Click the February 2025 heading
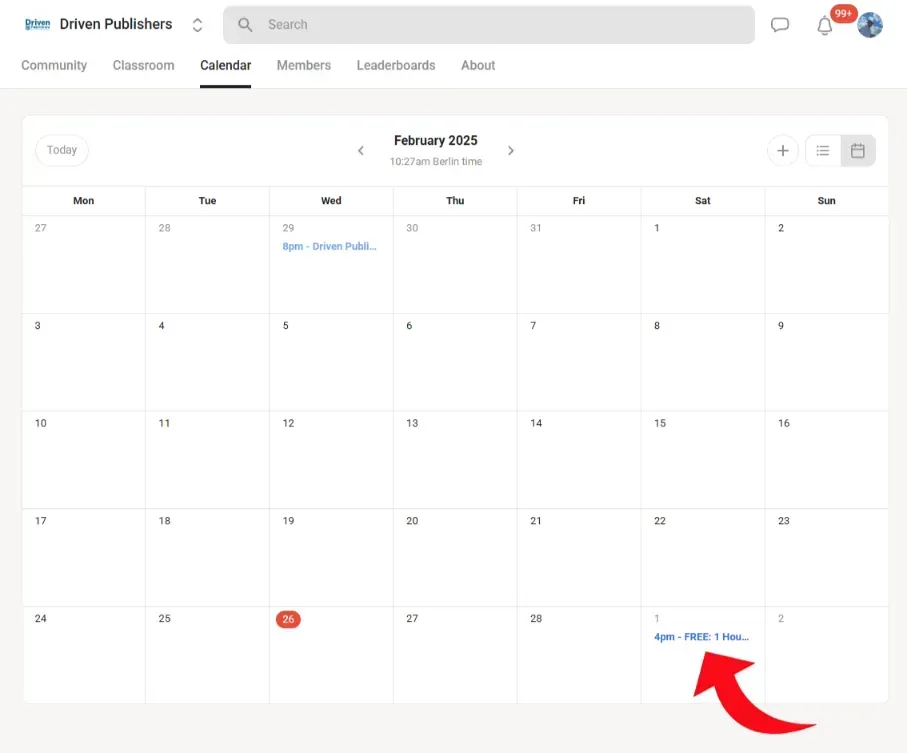This screenshot has width=907, height=753. 436,141
